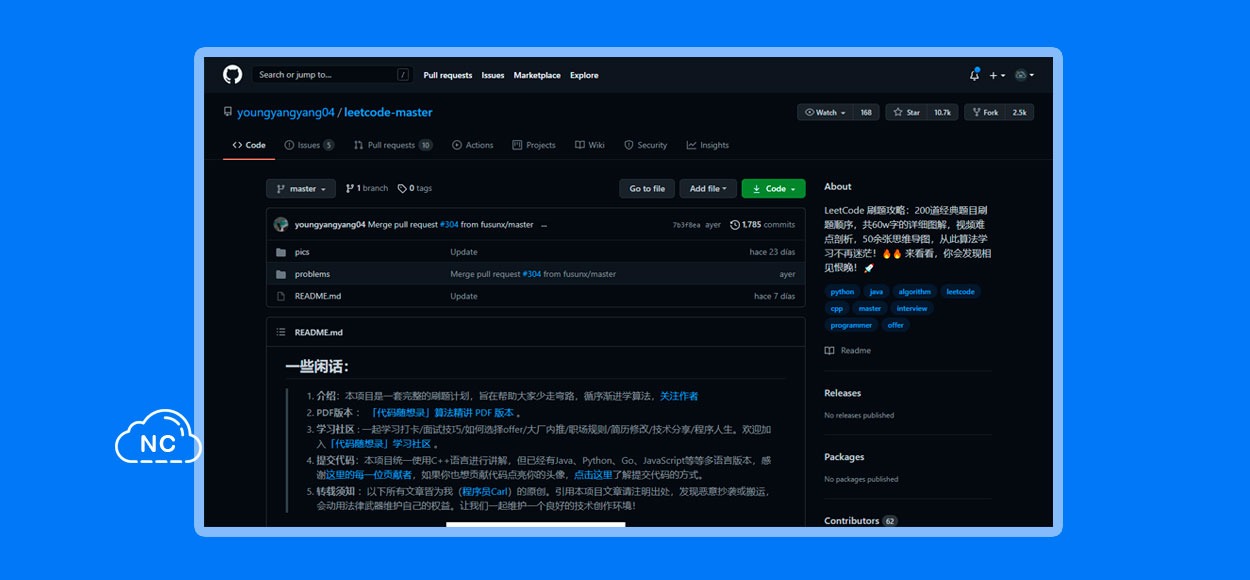Select the java topic tag
Image resolution: width=1250 pixels, height=580 pixels.
[x=876, y=292]
